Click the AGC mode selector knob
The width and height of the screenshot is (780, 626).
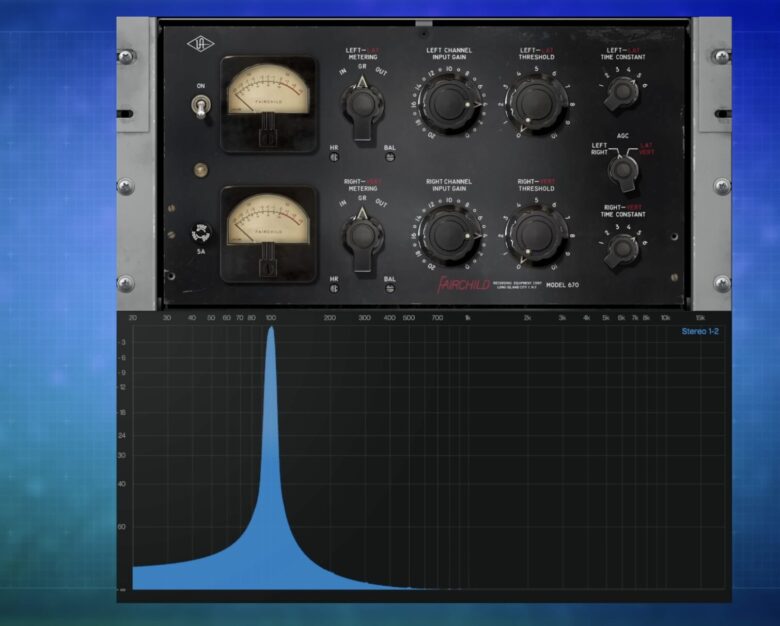click(x=623, y=170)
